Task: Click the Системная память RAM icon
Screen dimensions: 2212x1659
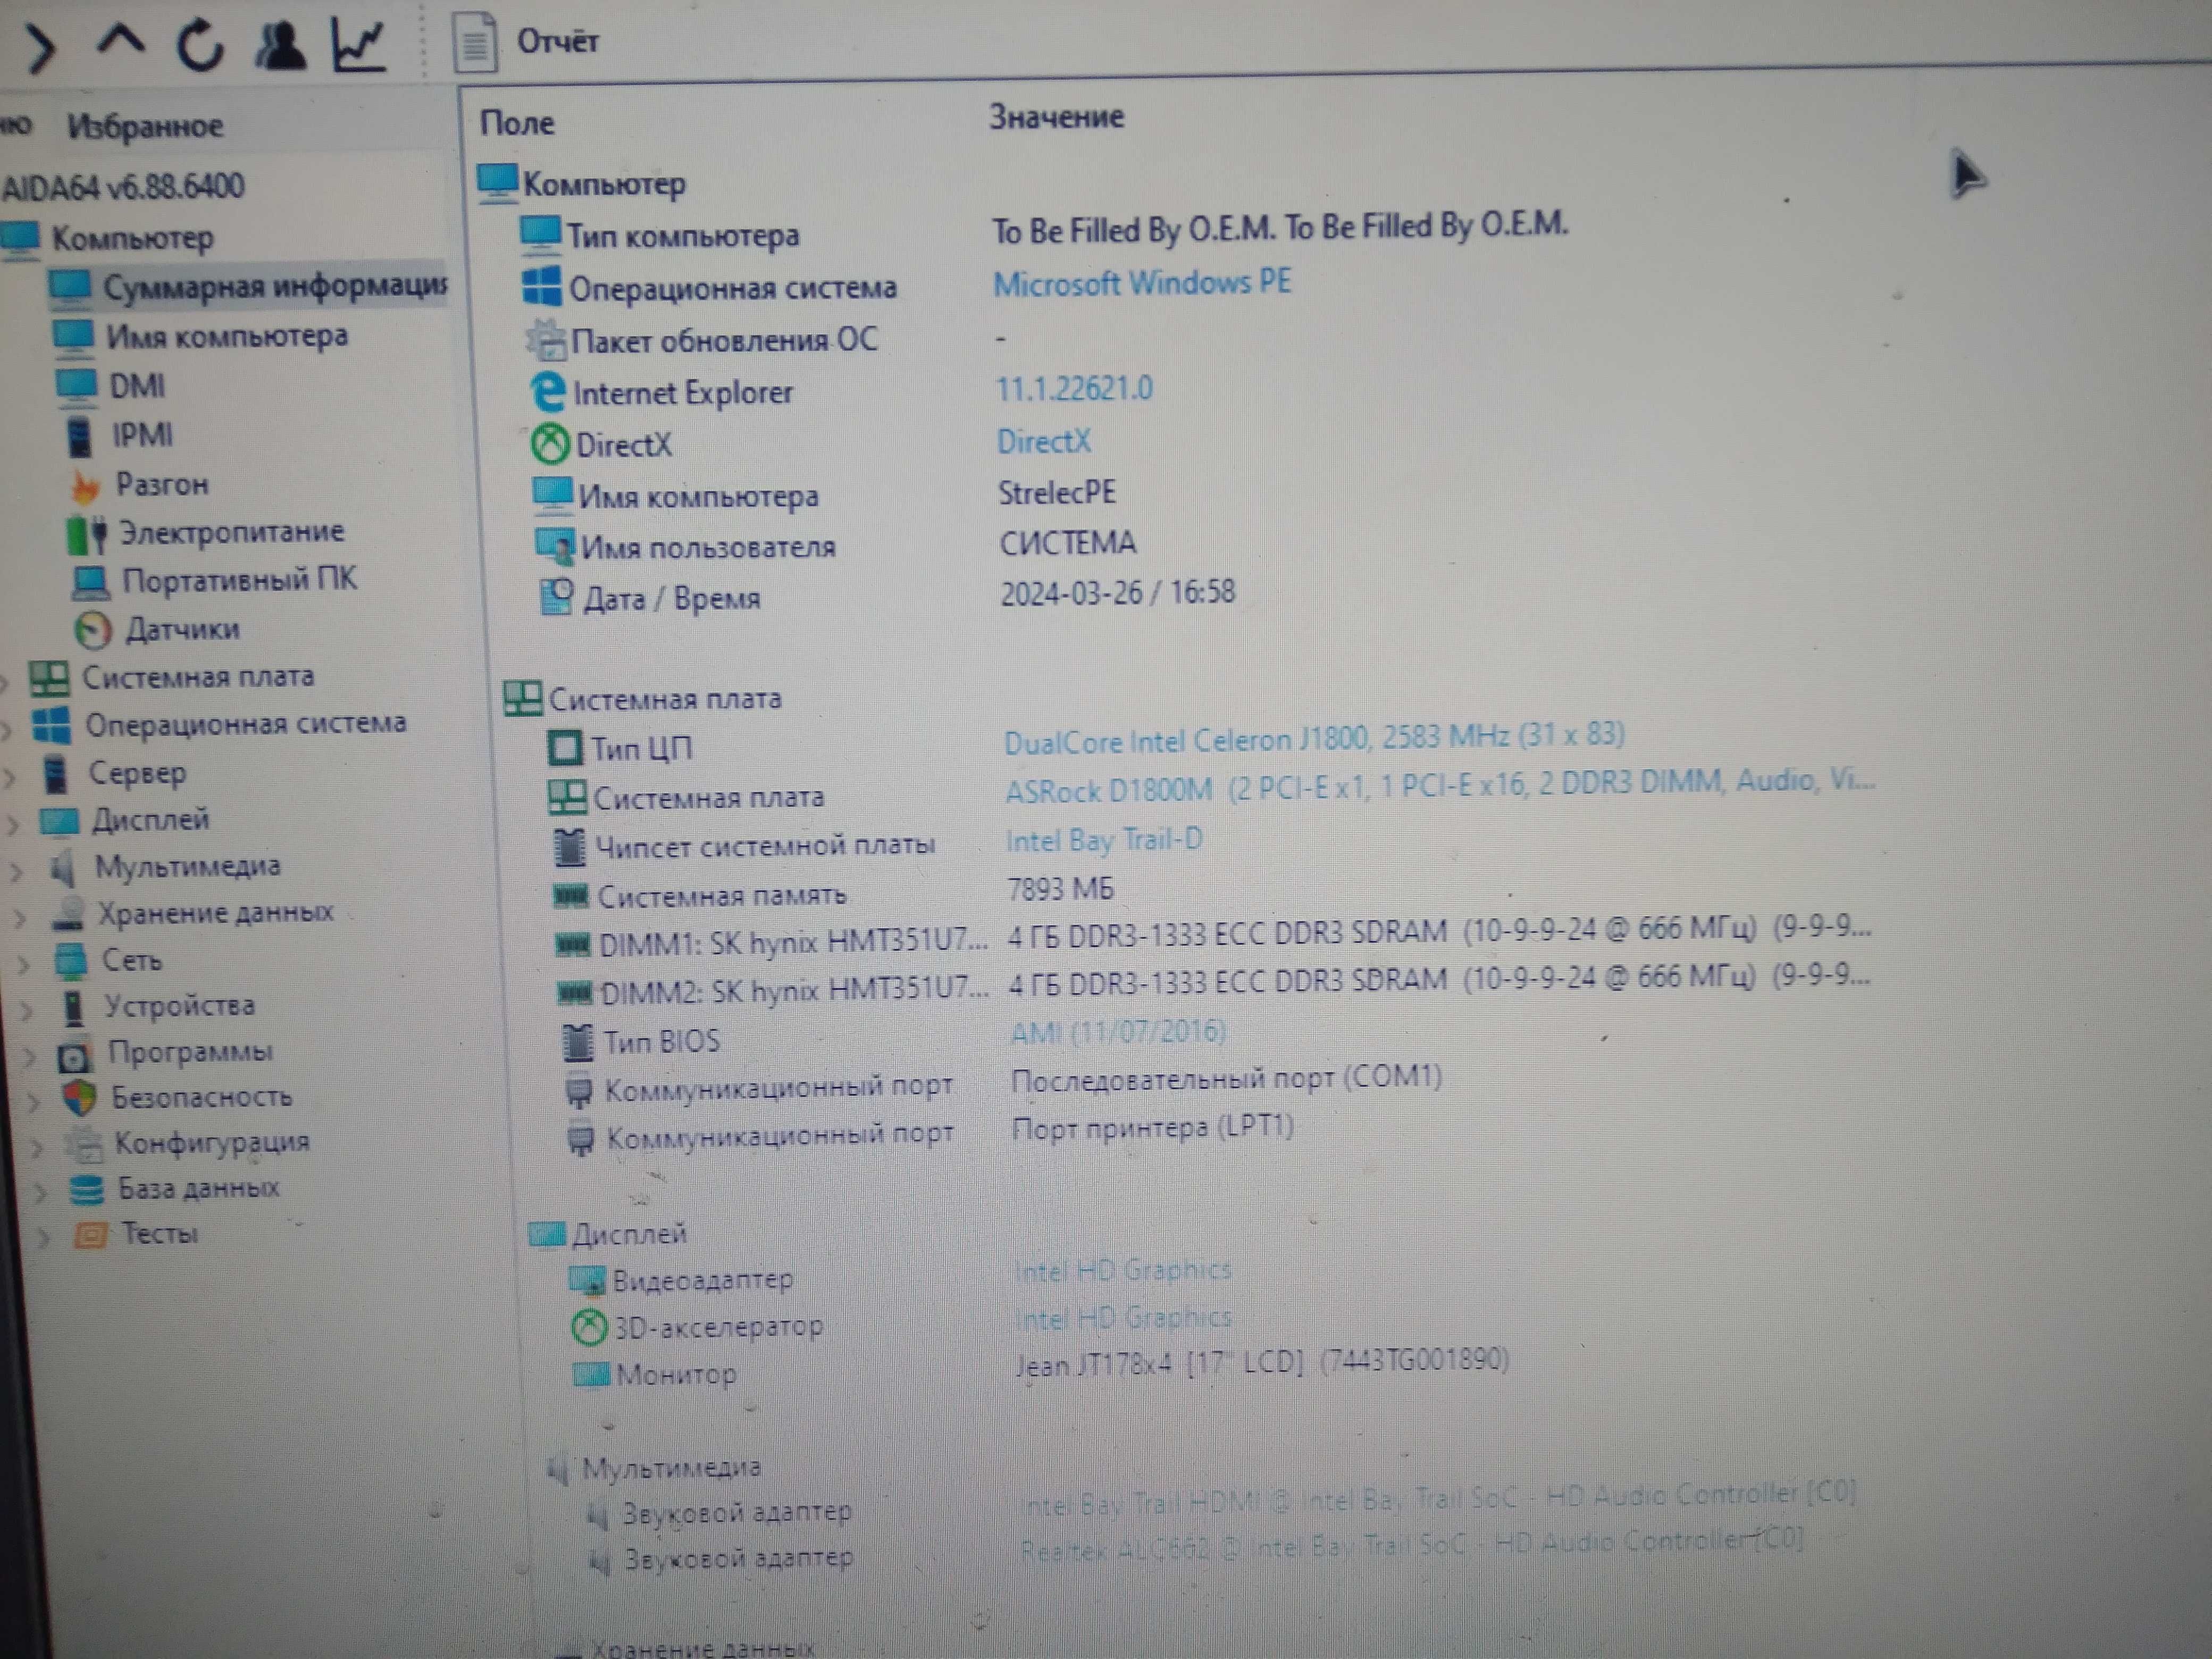Action: [571, 896]
